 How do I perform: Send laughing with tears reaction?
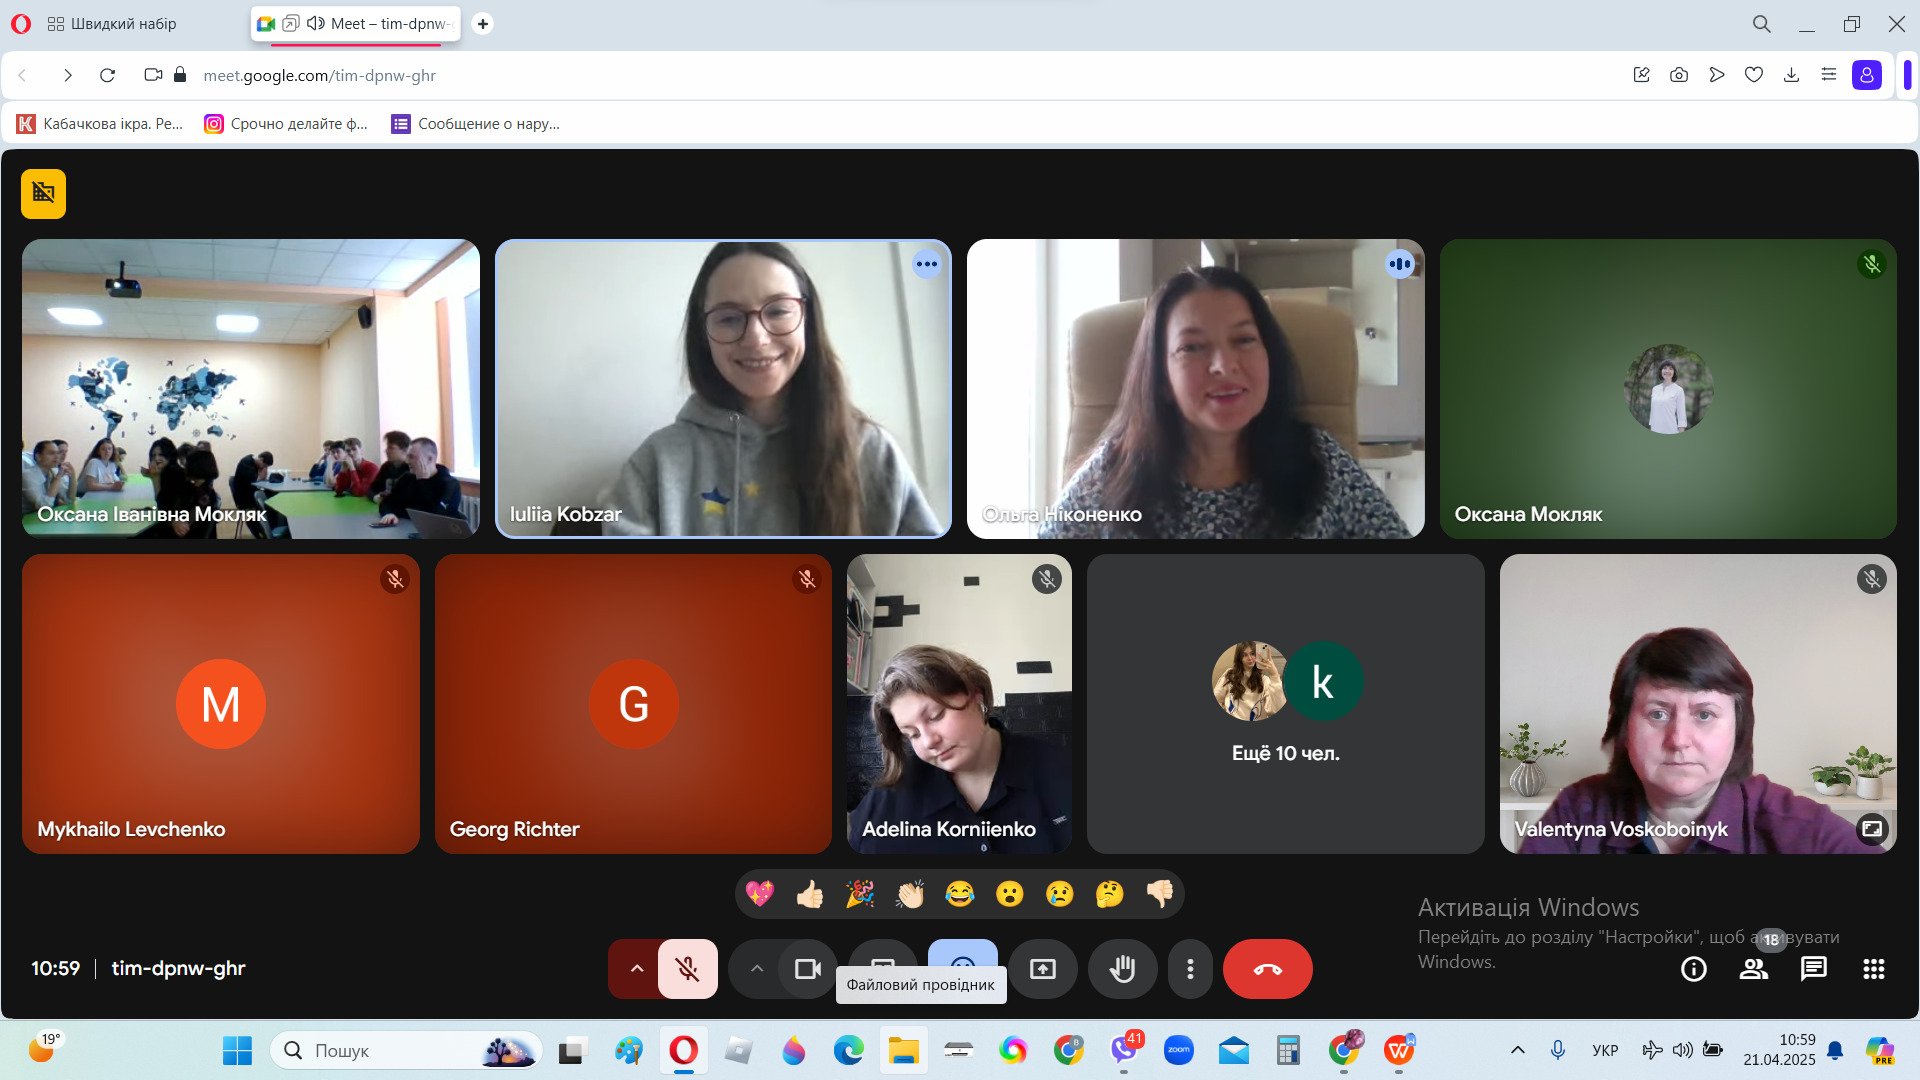[960, 893]
